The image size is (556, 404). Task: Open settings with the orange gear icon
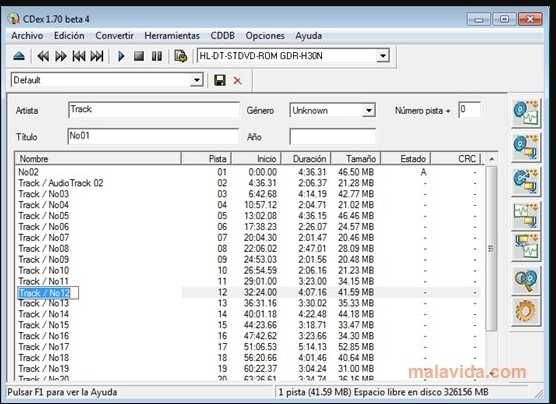pyautogui.click(x=526, y=311)
